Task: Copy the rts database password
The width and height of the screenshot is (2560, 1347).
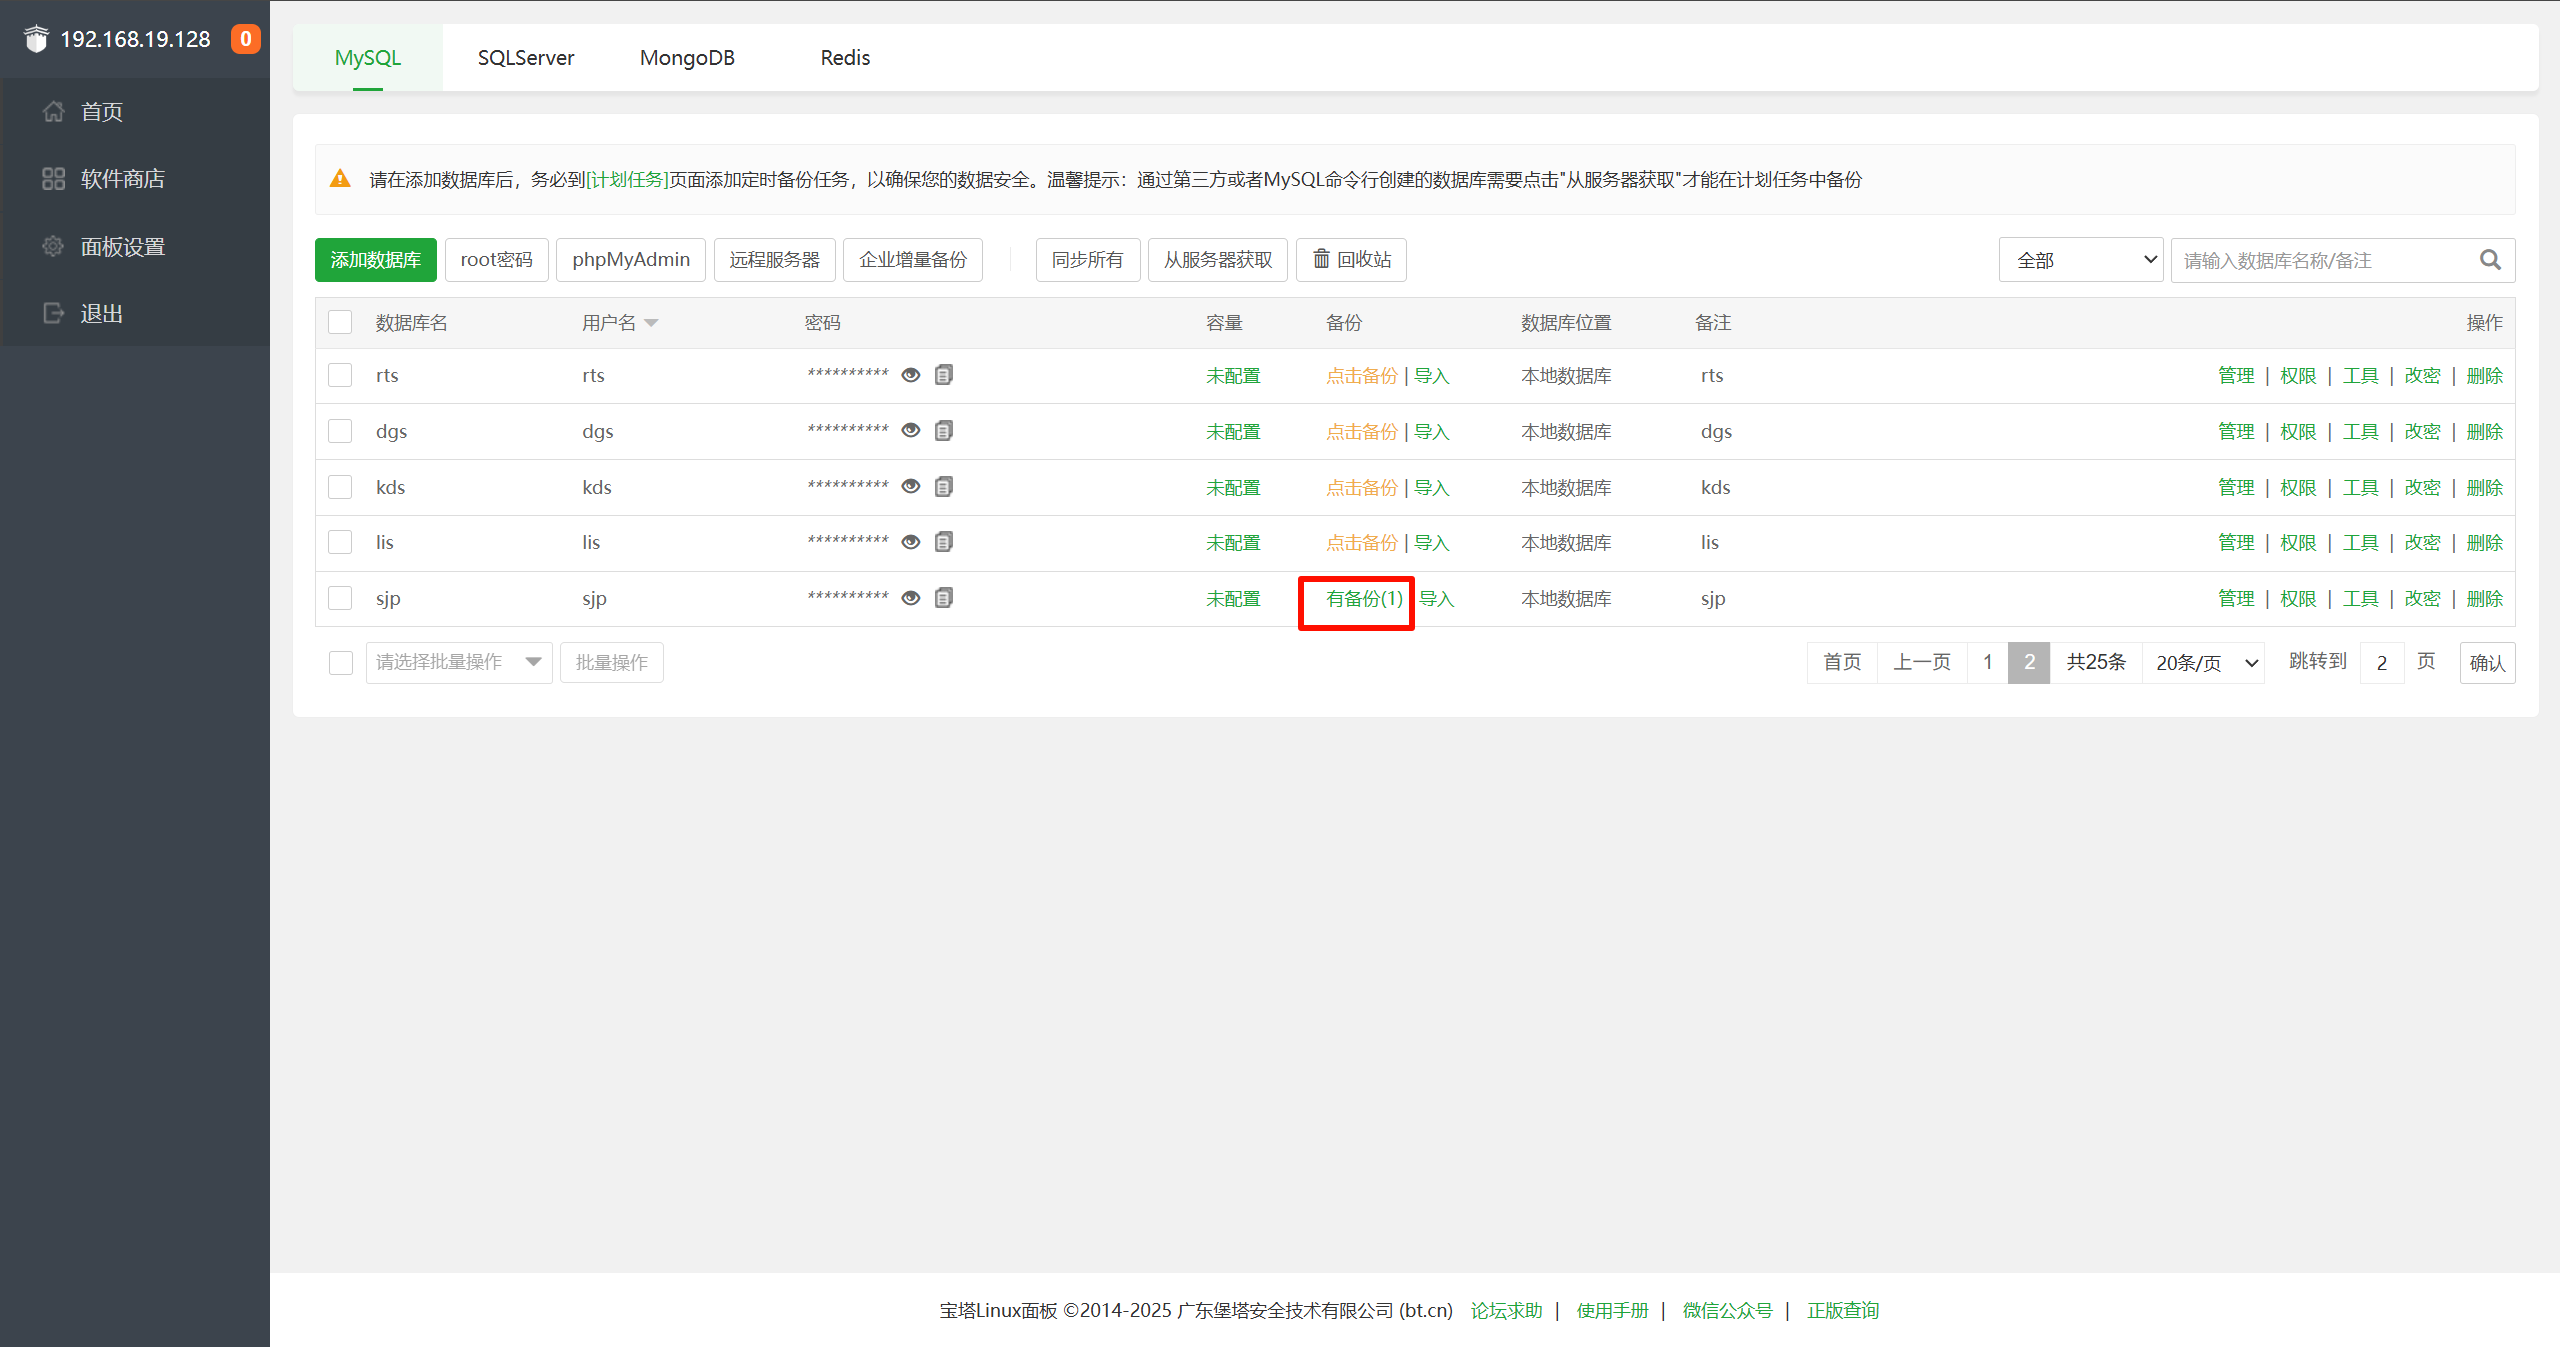Action: click(x=943, y=375)
